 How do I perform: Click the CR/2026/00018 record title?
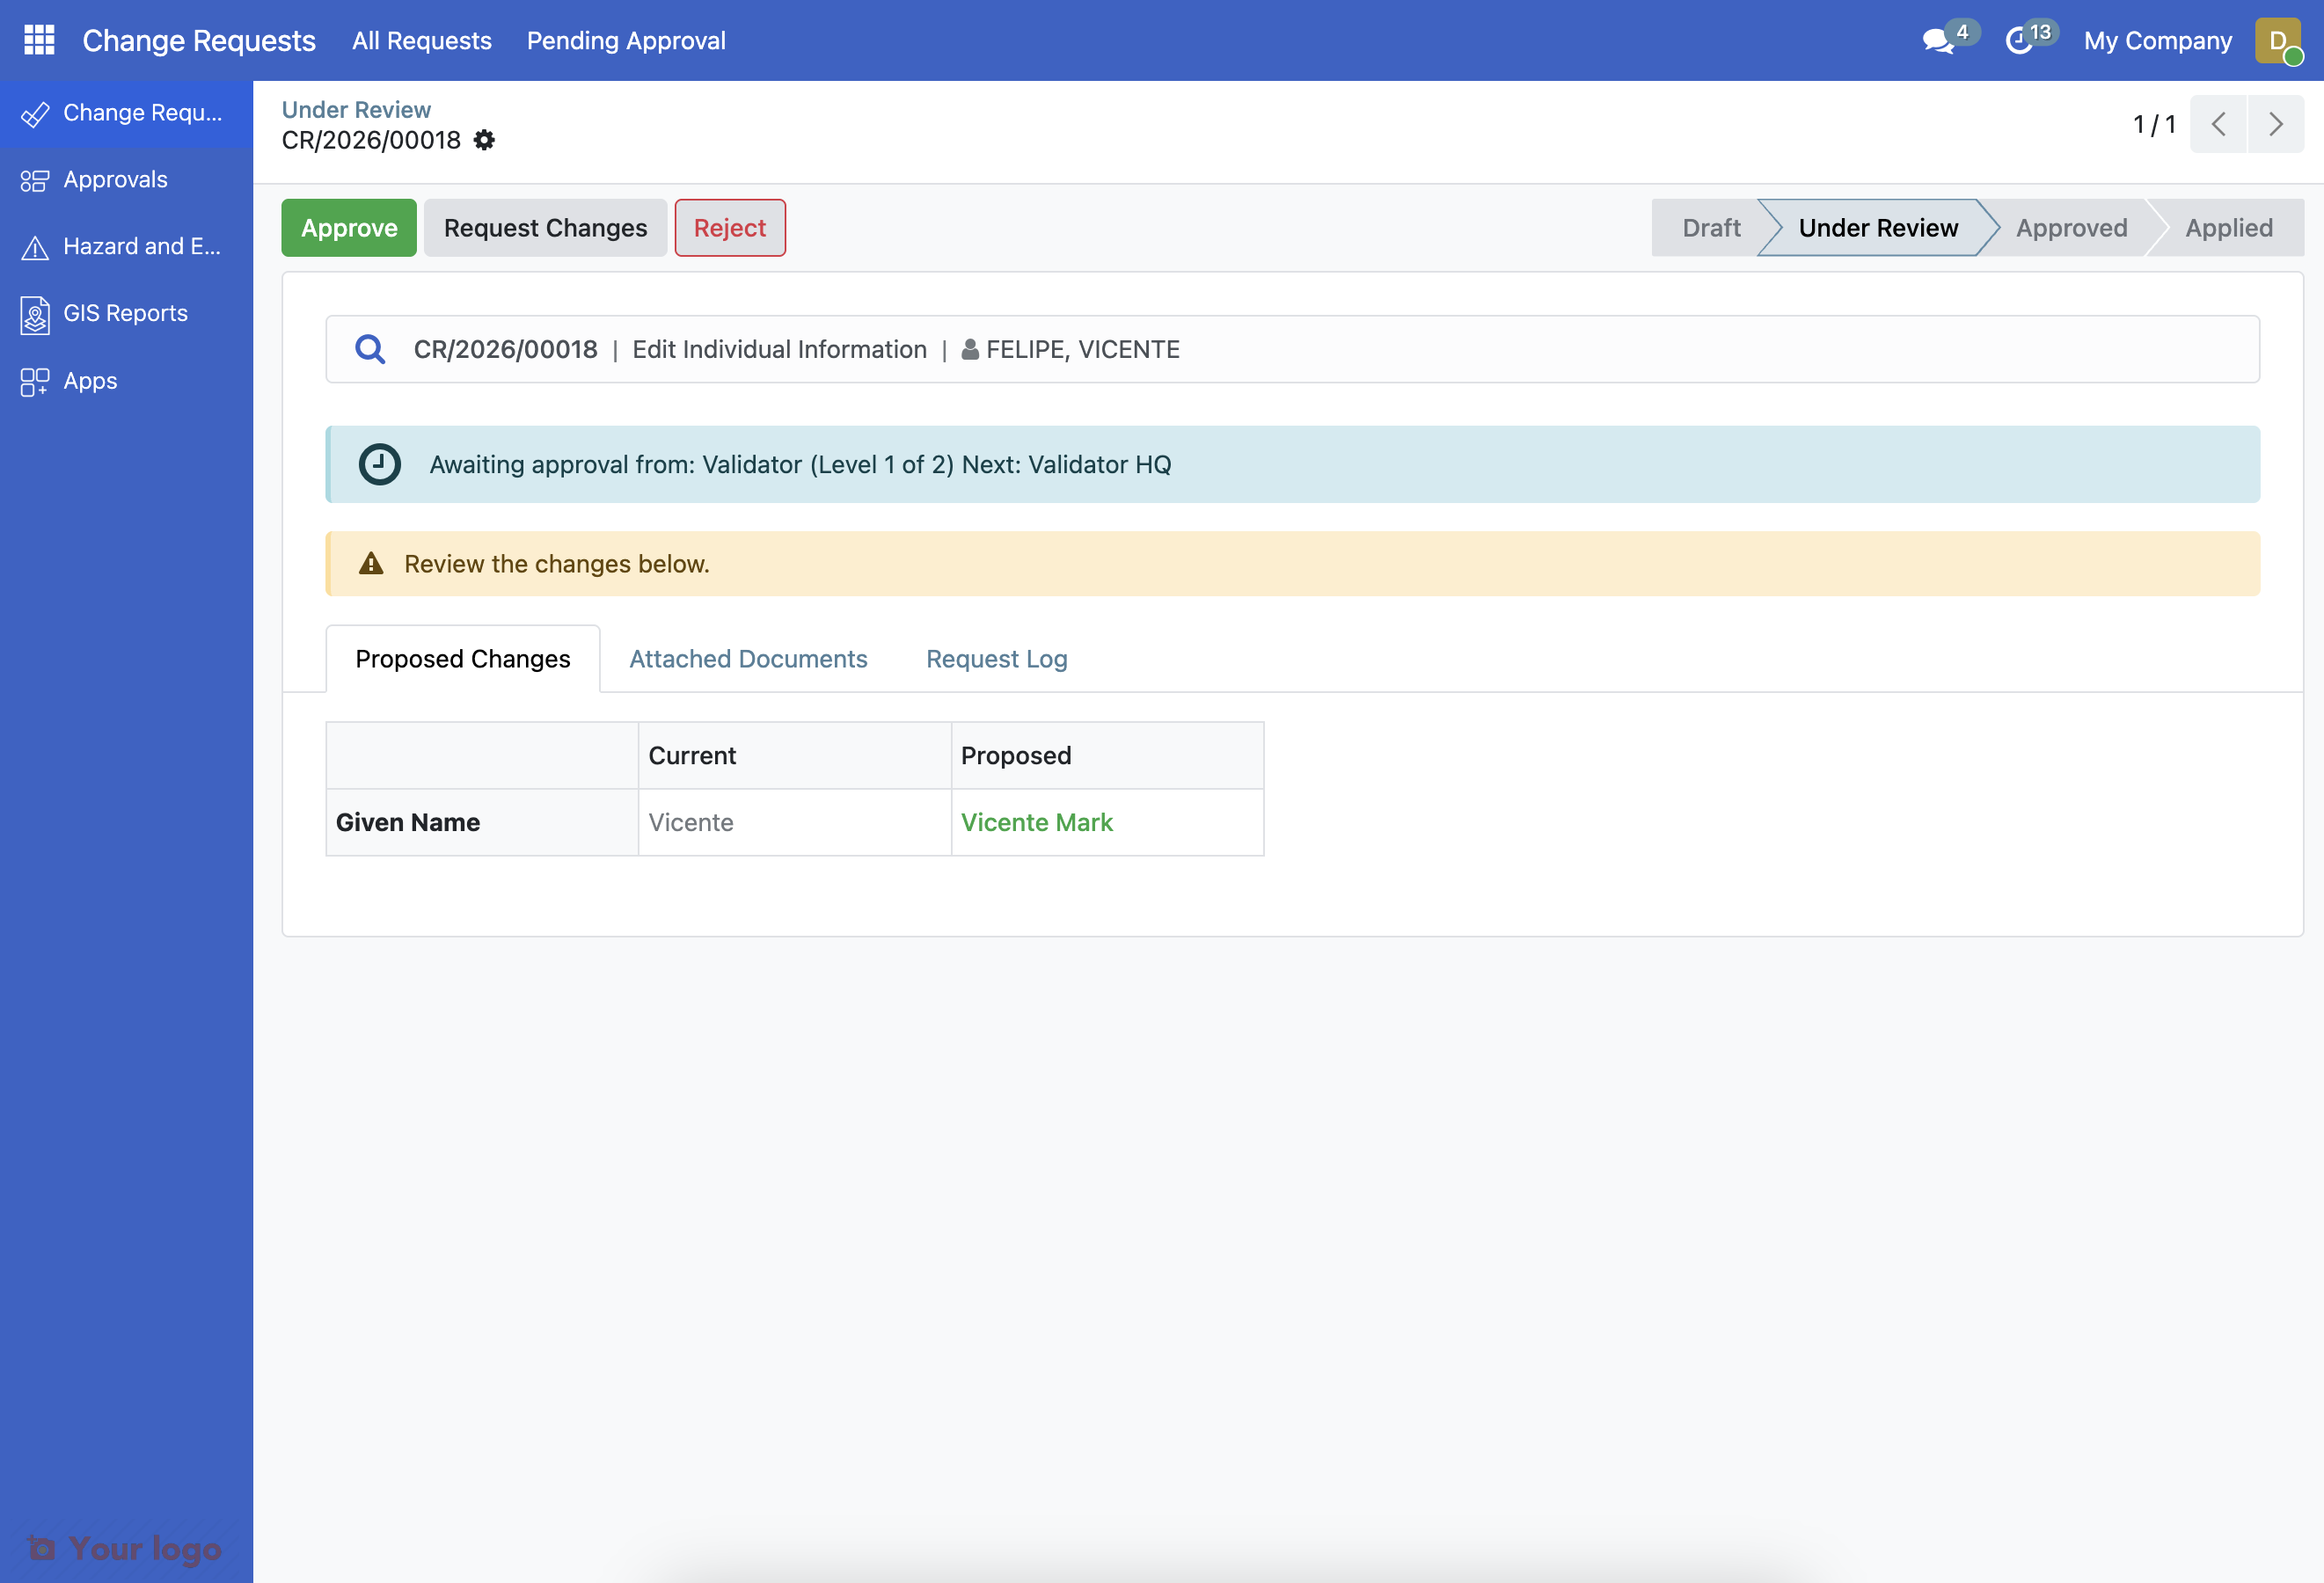click(371, 140)
